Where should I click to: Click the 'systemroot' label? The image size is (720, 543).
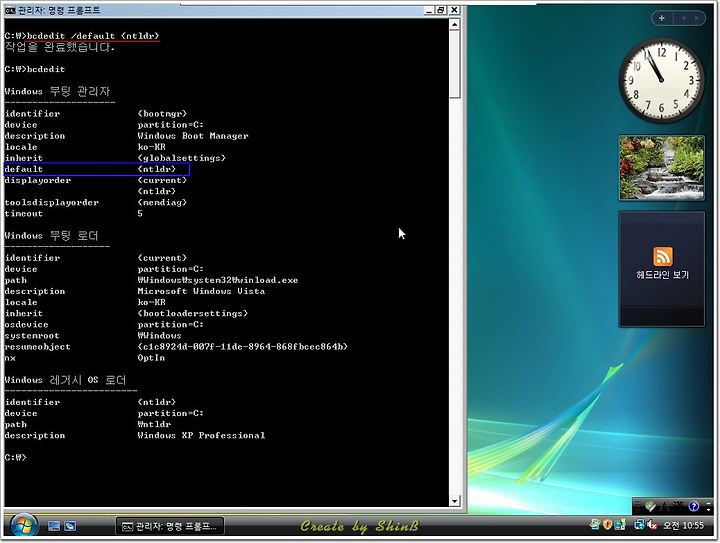pos(32,336)
